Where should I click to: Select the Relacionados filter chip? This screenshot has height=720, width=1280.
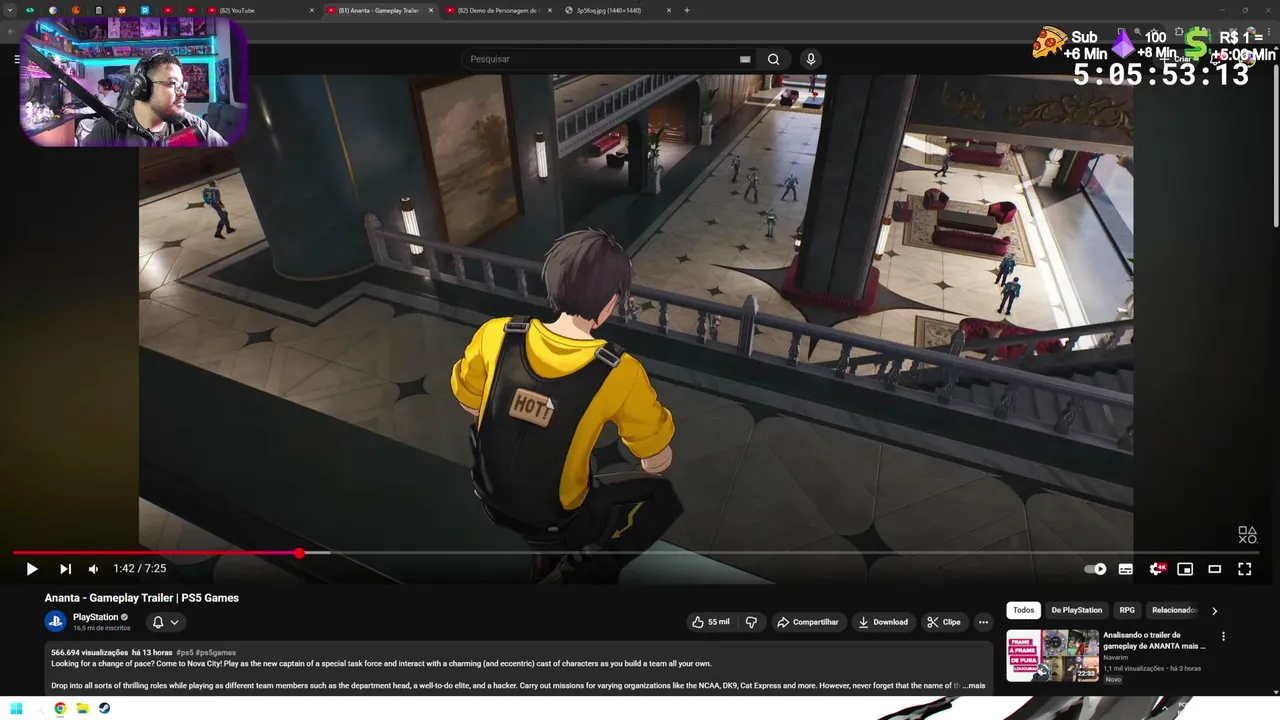pyautogui.click(x=1174, y=610)
